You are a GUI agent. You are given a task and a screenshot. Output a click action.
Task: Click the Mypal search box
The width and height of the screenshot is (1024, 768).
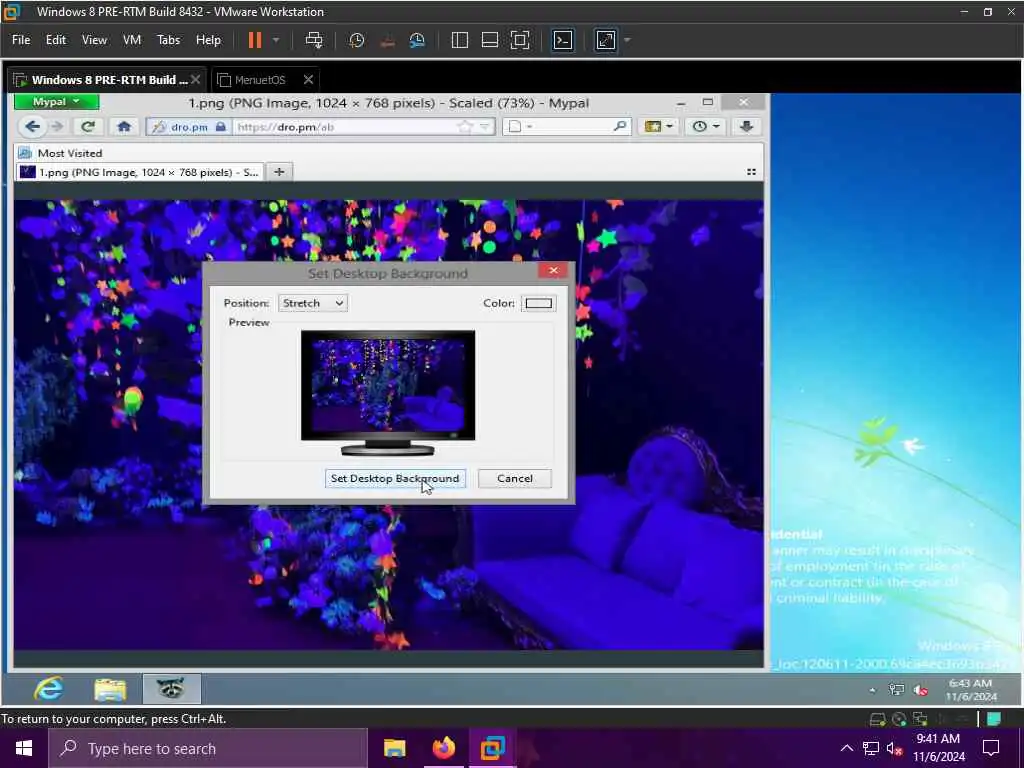(x=566, y=127)
